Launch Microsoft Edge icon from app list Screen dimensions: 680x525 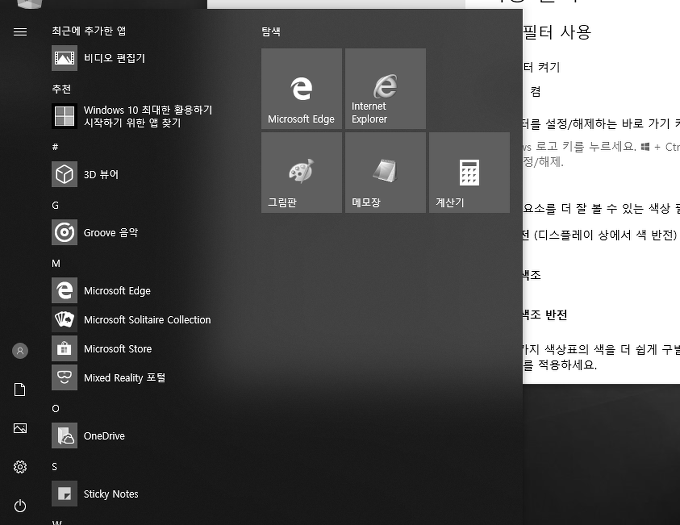[x=64, y=290]
